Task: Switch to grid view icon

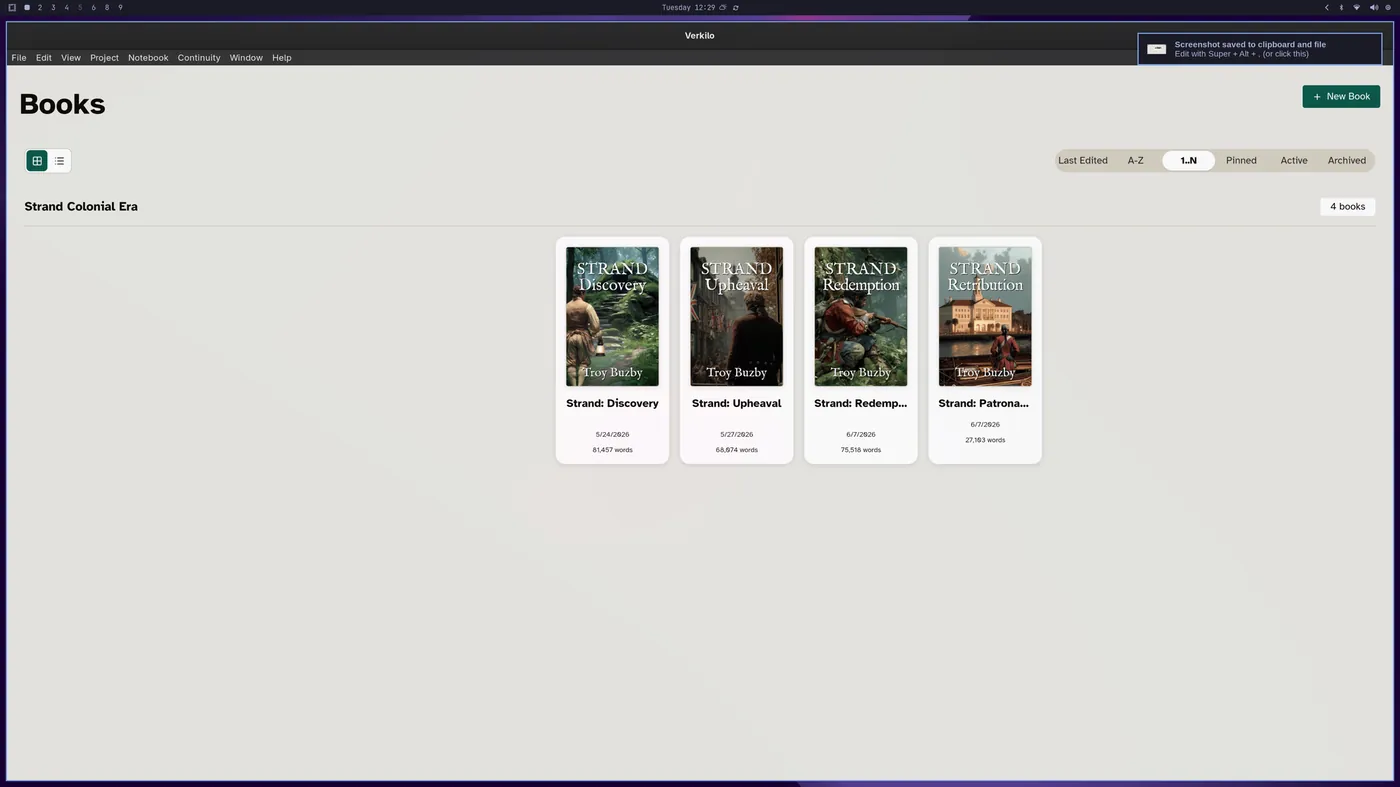Action: 37,161
